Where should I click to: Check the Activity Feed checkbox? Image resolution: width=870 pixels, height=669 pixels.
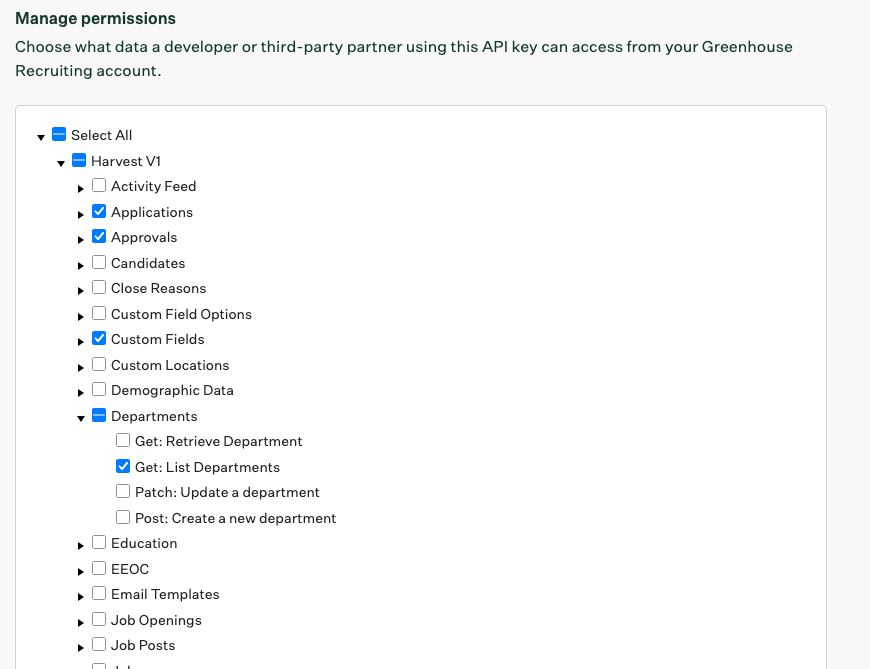tap(99, 186)
